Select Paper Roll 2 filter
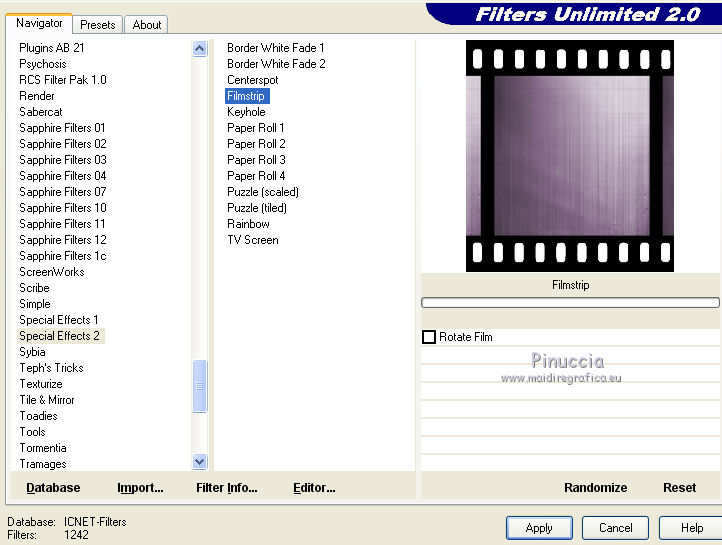722x545 pixels. click(256, 144)
